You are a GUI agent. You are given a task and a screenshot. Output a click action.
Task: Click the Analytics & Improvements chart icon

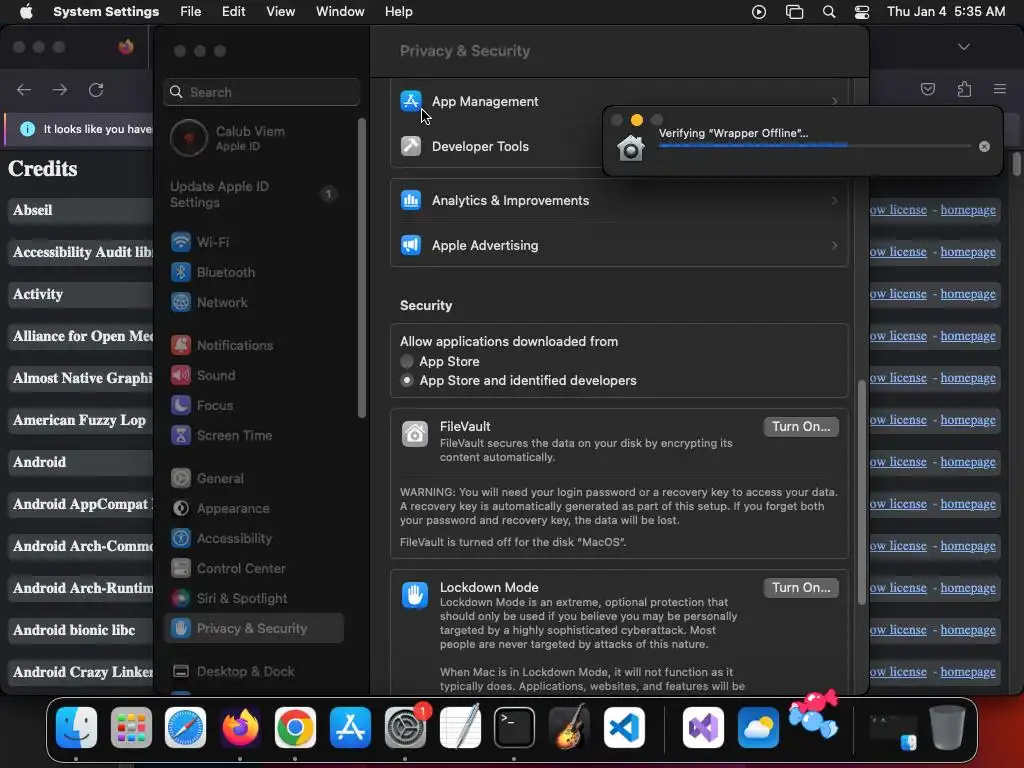point(411,200)
